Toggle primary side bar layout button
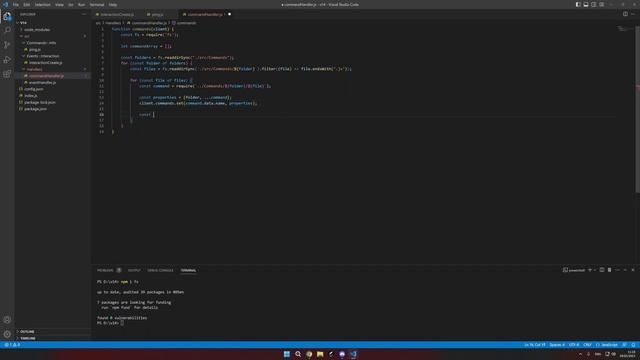The width and height of the screenshot is (640, 360). click(x=578, y=4)
